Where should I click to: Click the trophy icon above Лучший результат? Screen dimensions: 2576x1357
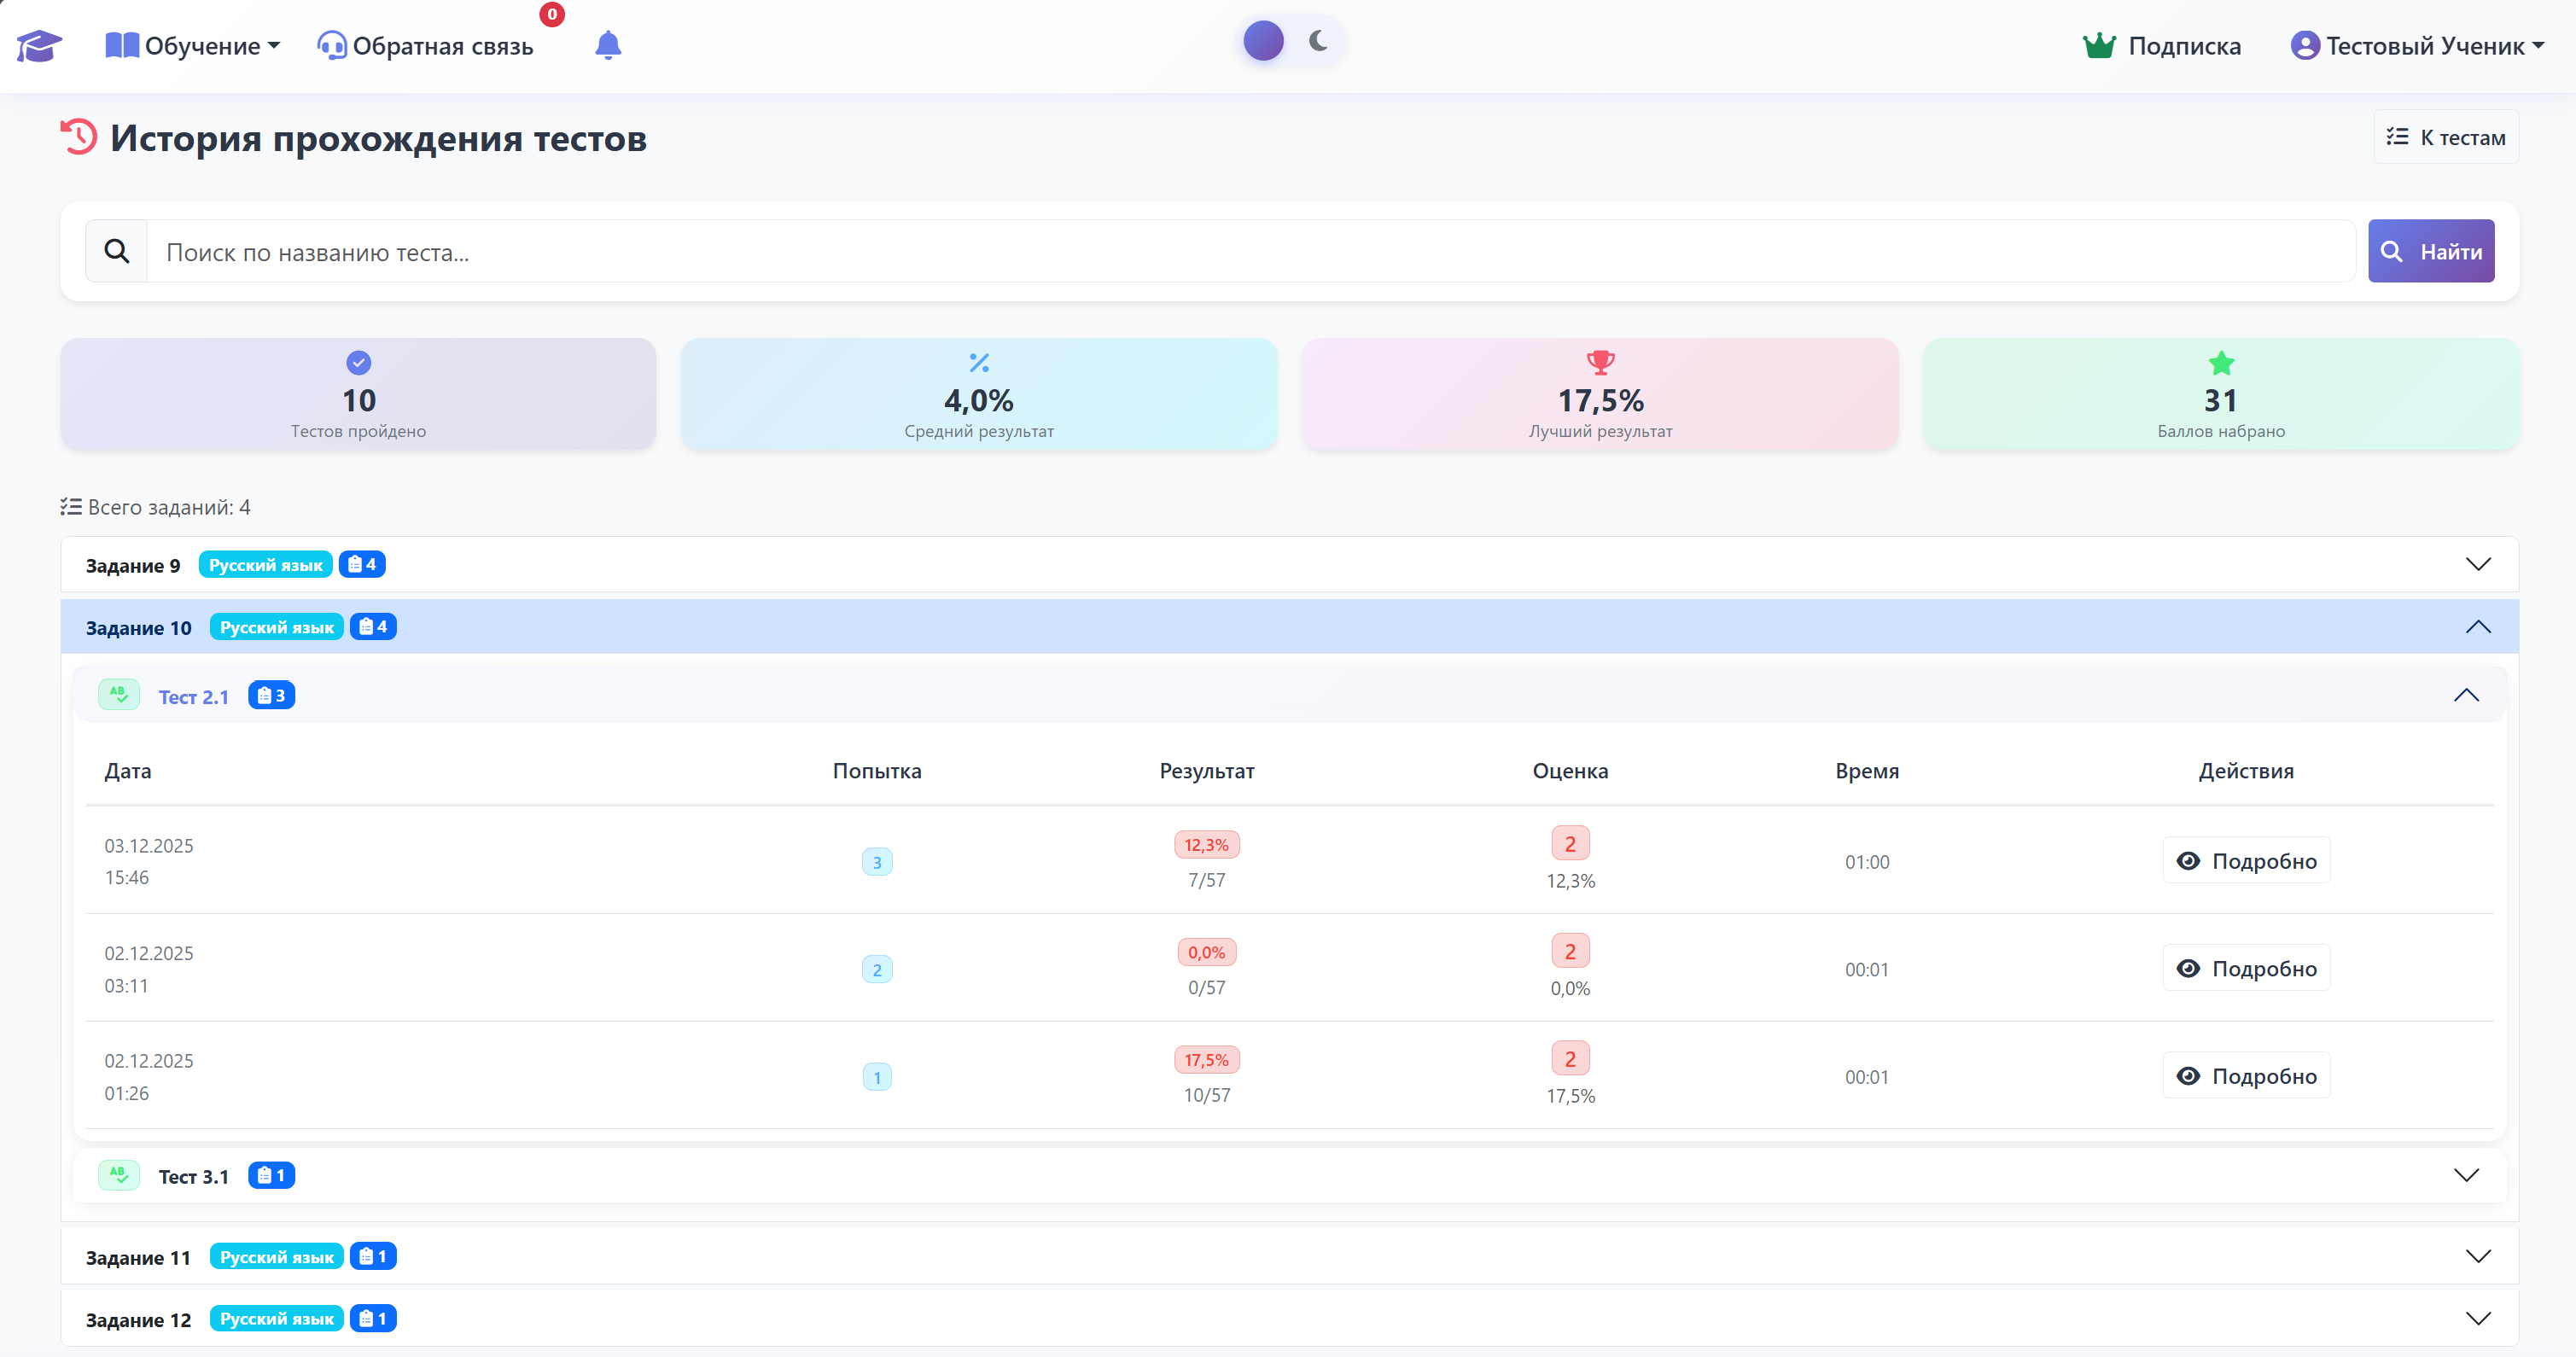coord(1600,362)
